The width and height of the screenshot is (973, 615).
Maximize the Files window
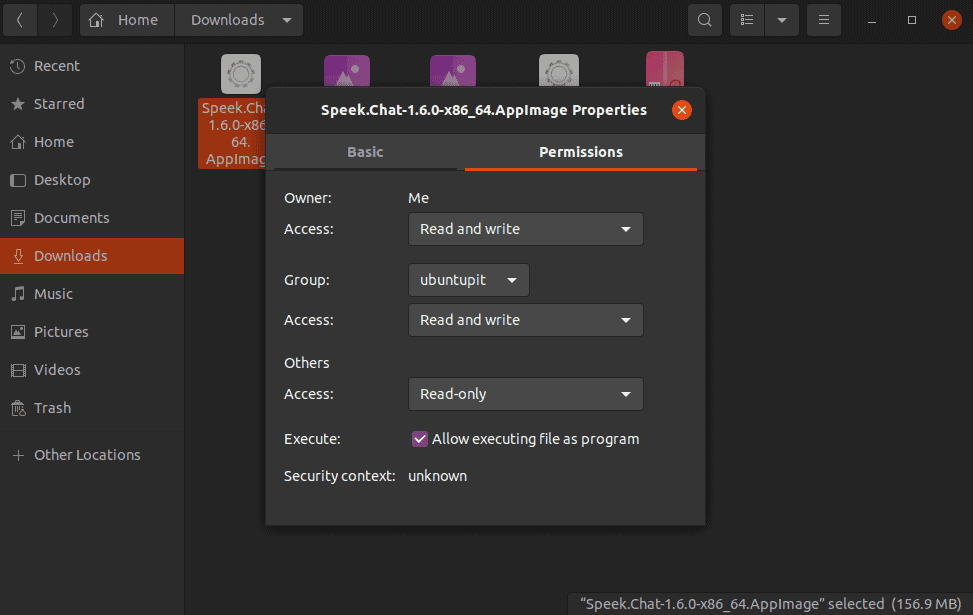pos(912,20)
